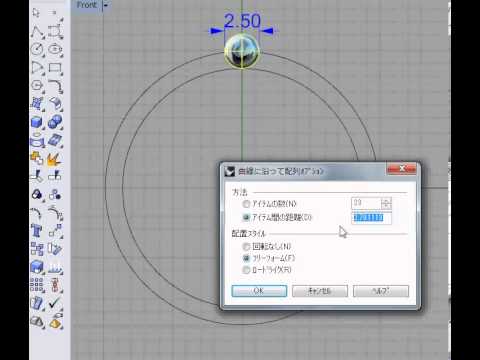Click the item count spinner arrows

pyautogui.click(x=386, y=203)
